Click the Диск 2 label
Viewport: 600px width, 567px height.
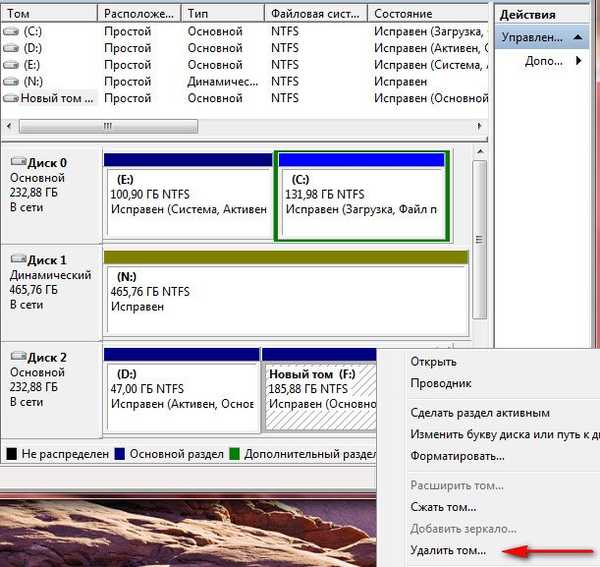47,358
